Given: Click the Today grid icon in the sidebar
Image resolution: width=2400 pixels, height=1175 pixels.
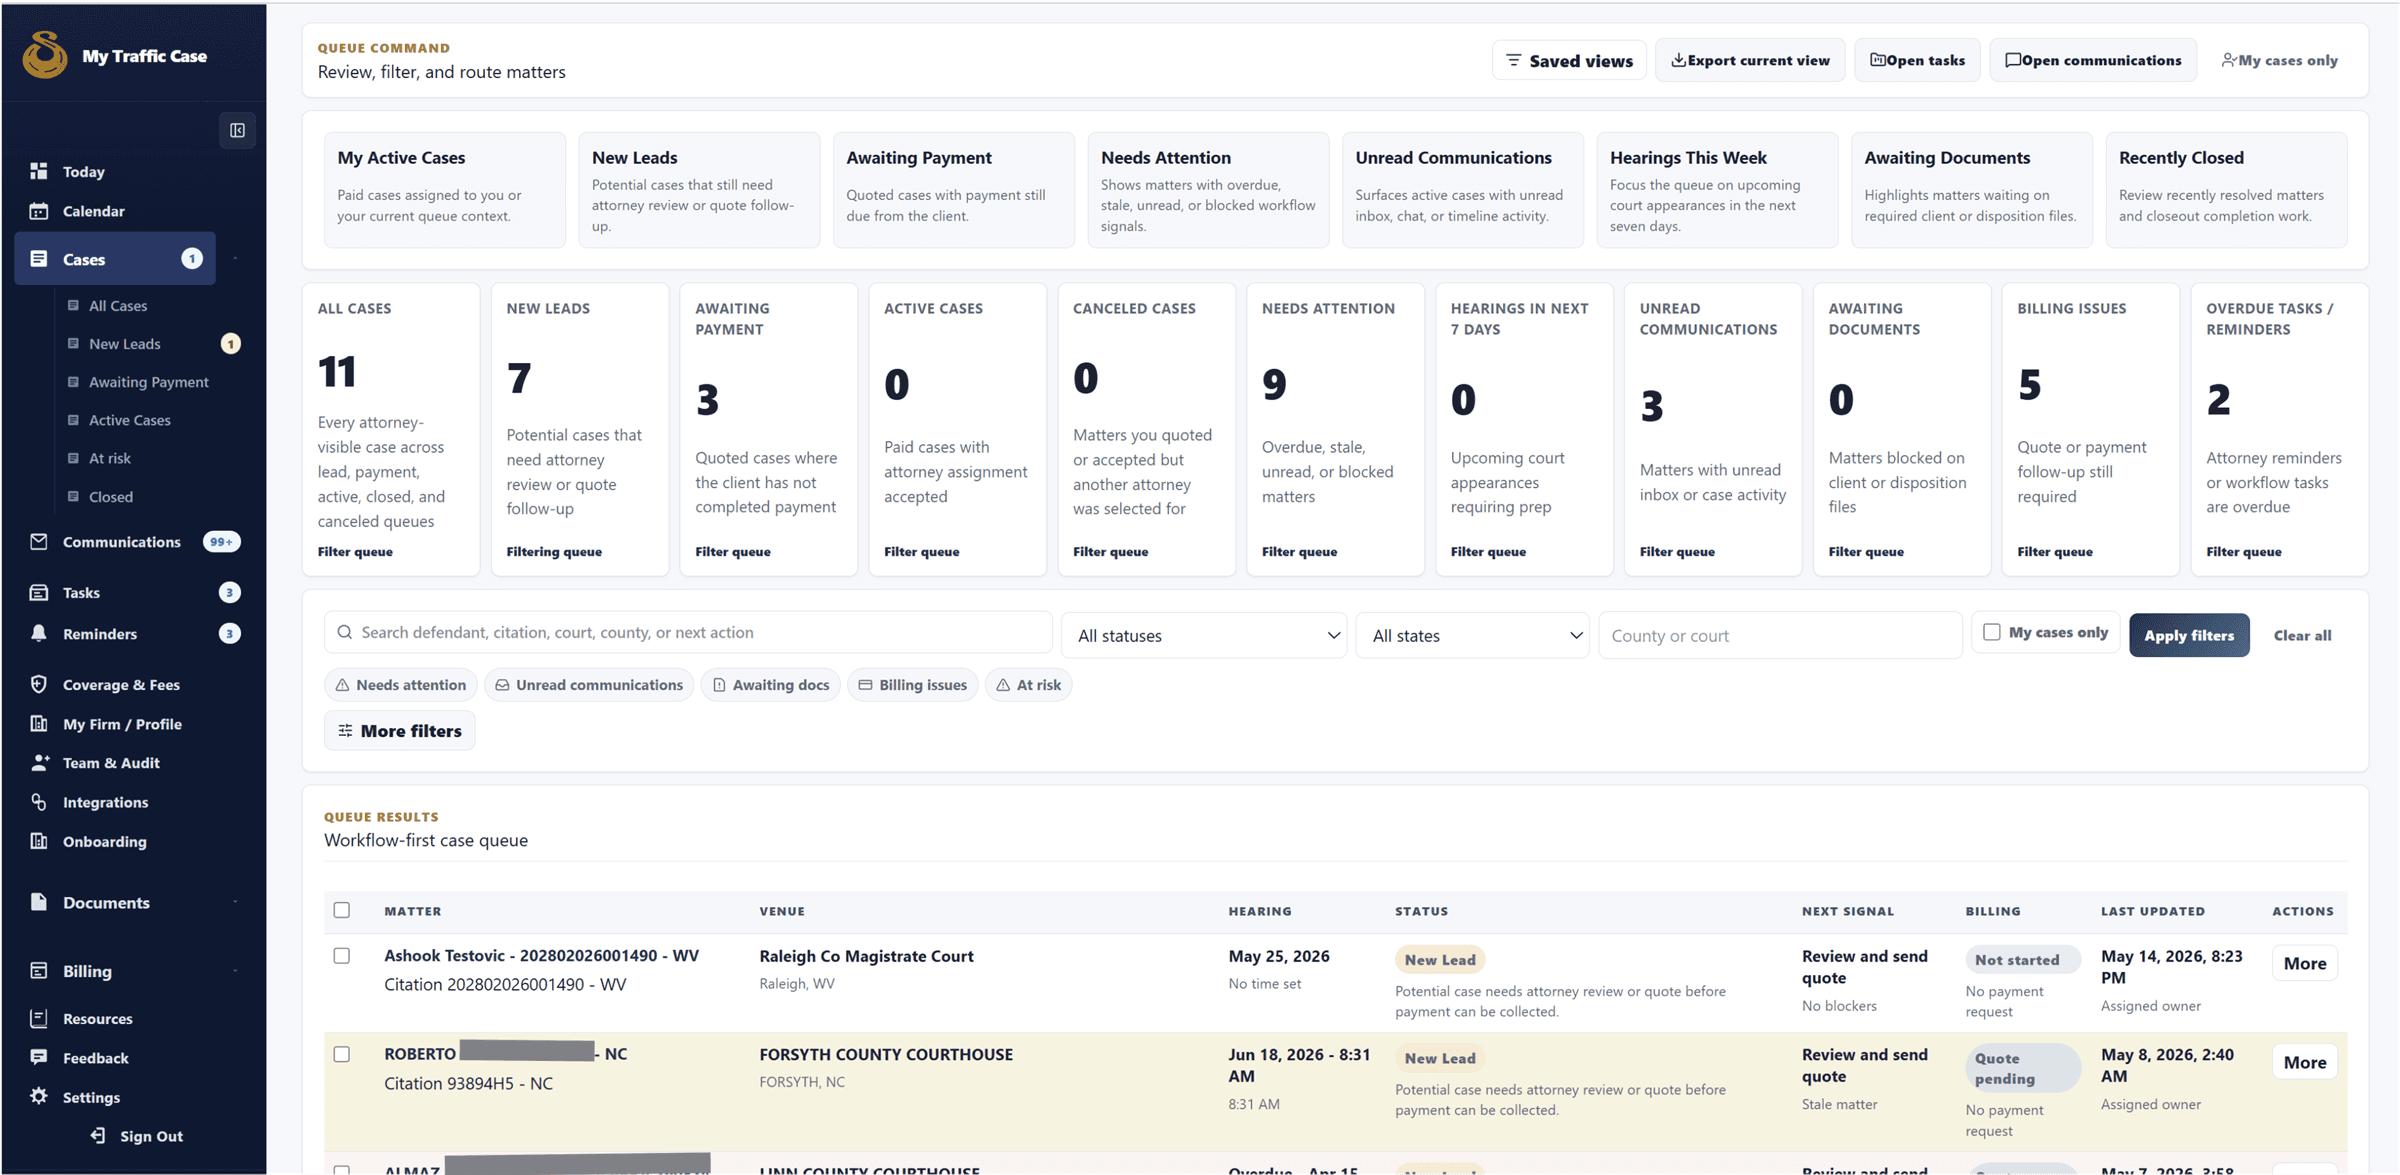Looking at the screenshot, I should tap(39, 171).
